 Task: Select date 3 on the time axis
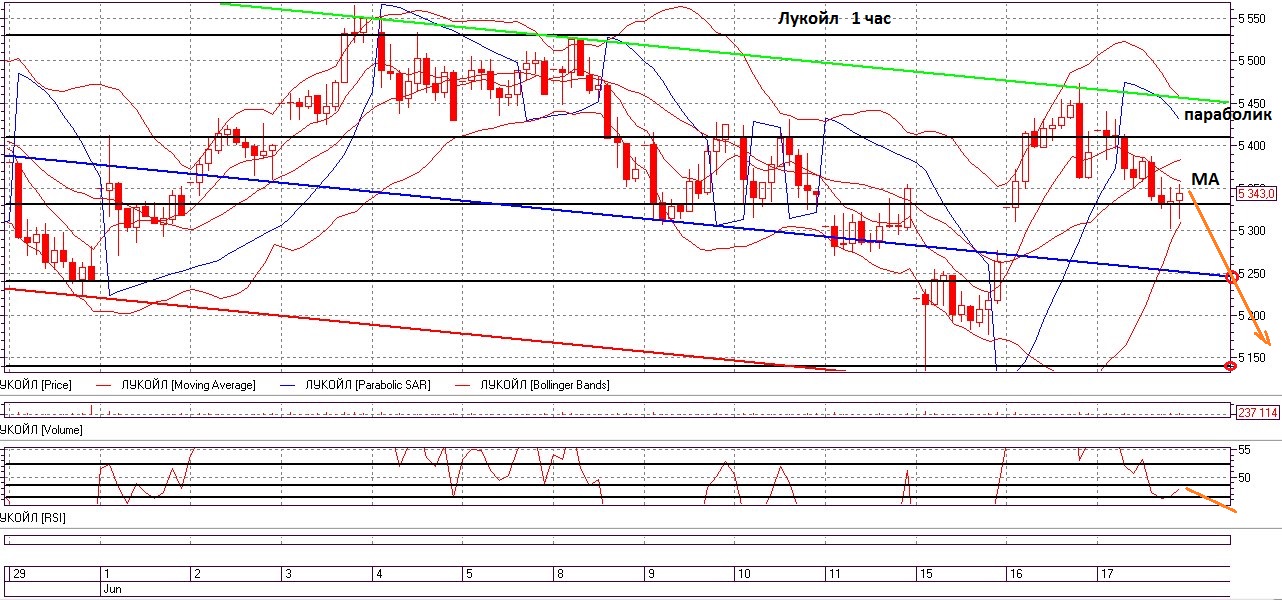click(288, 574)
